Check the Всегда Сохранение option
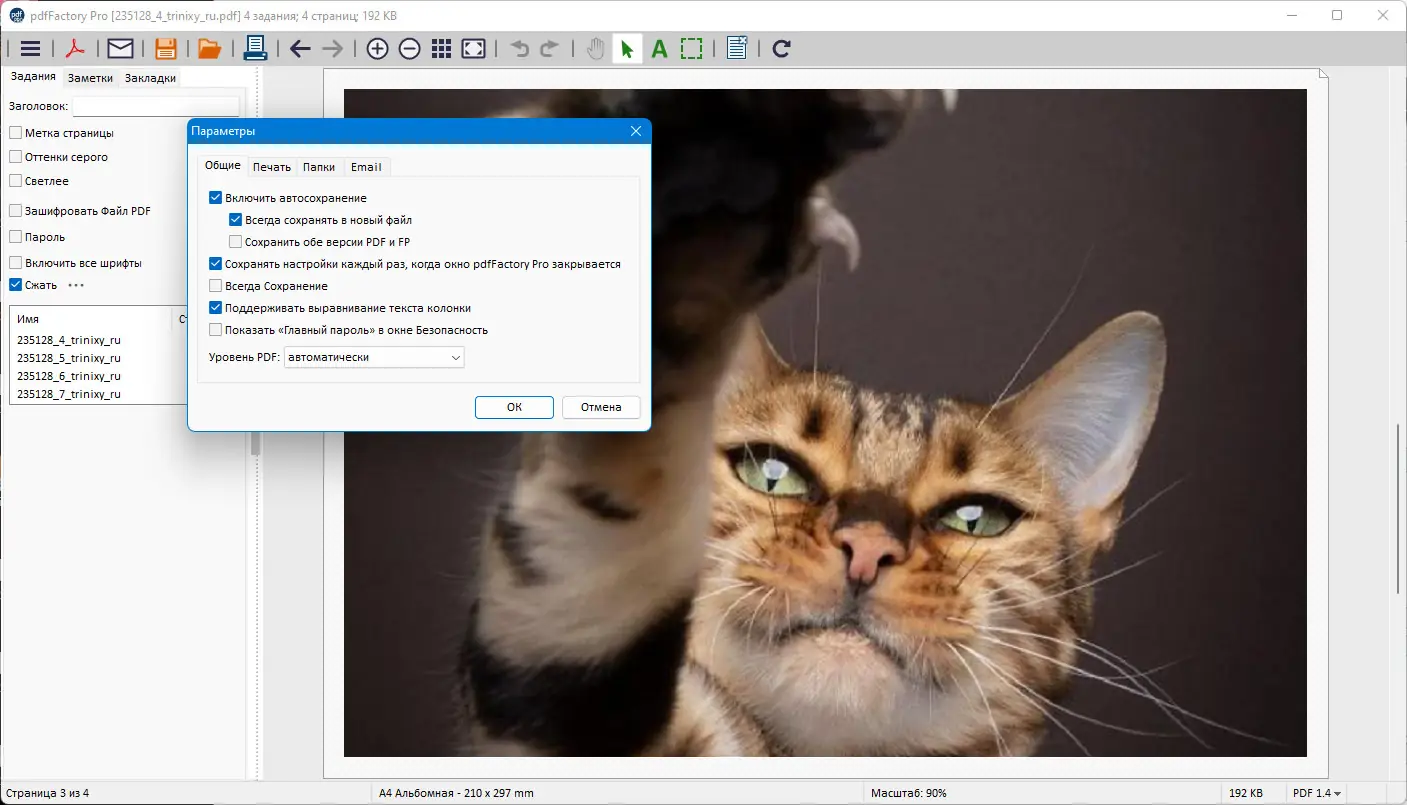 pyautogui.click(x=215, y=286)
